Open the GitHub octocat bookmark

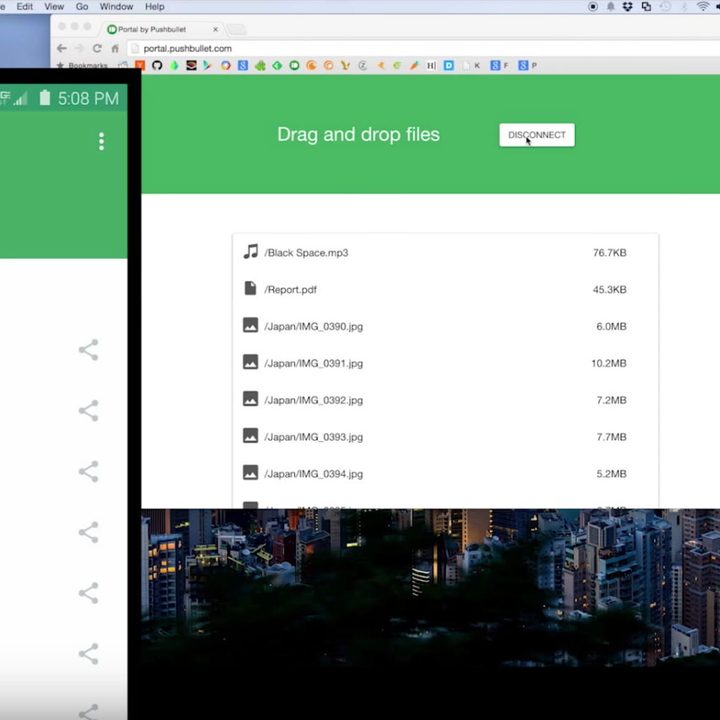point(157,65)
